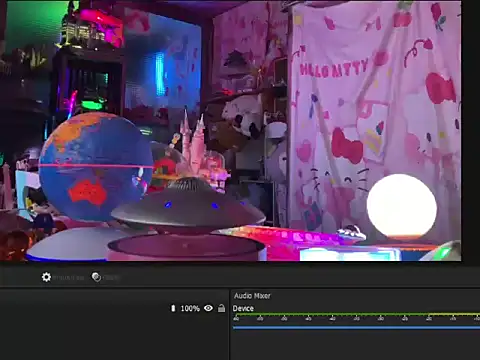Toggle the source lock icon
Image resolution: width=480 pixels, height=360 pixels.
coord(221,308)
